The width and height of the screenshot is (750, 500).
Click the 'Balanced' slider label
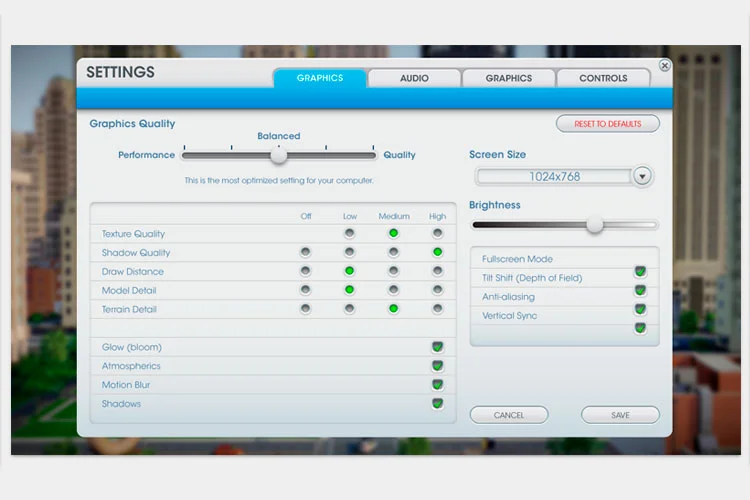[279, 136]
